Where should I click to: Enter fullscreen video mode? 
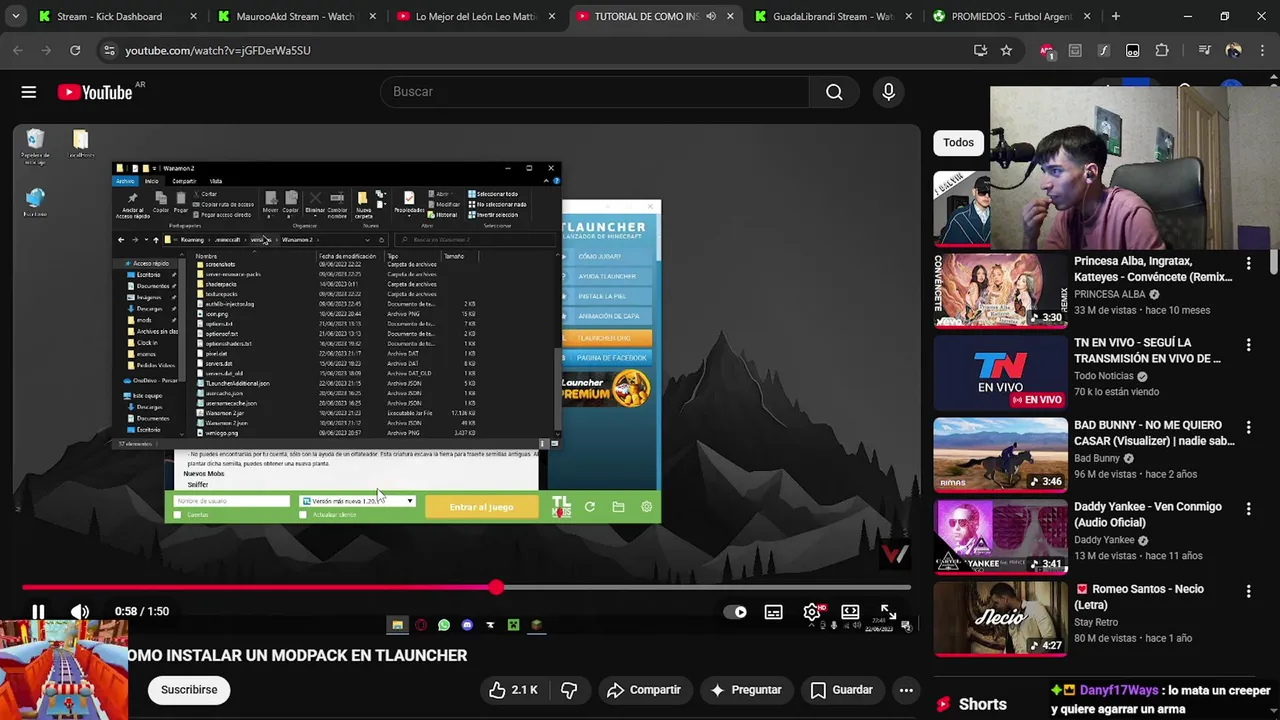coord(888,612)
